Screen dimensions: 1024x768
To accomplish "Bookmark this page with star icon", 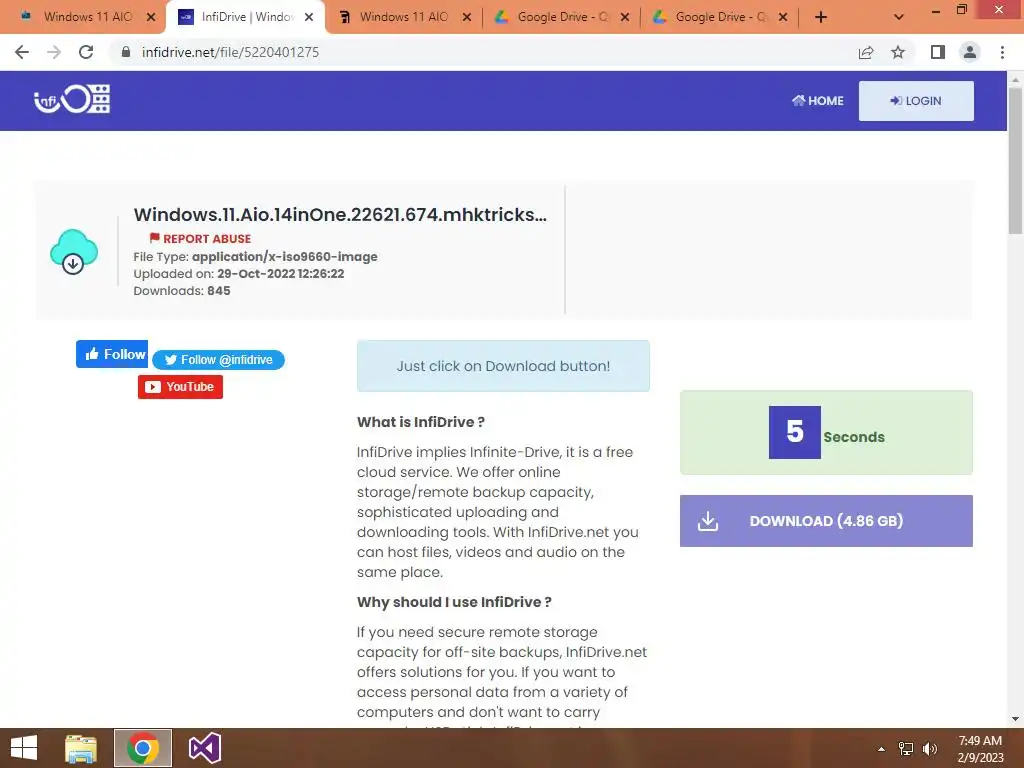I will click(898, 52).
